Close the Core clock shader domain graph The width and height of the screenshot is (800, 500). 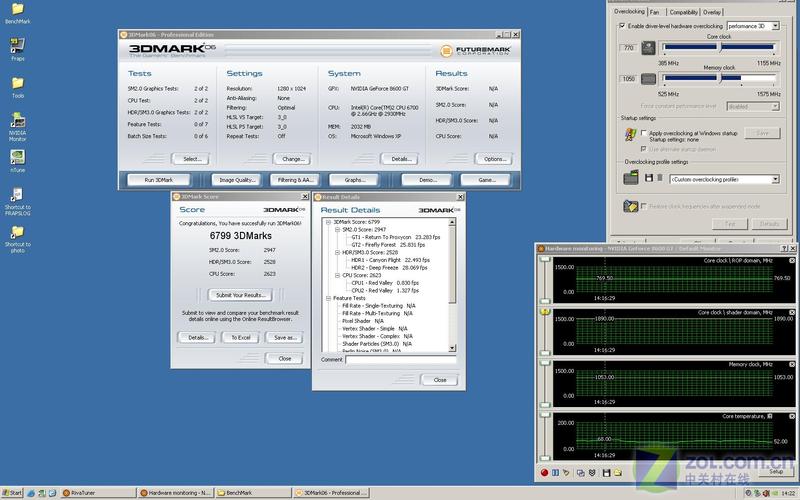(792, 313)
